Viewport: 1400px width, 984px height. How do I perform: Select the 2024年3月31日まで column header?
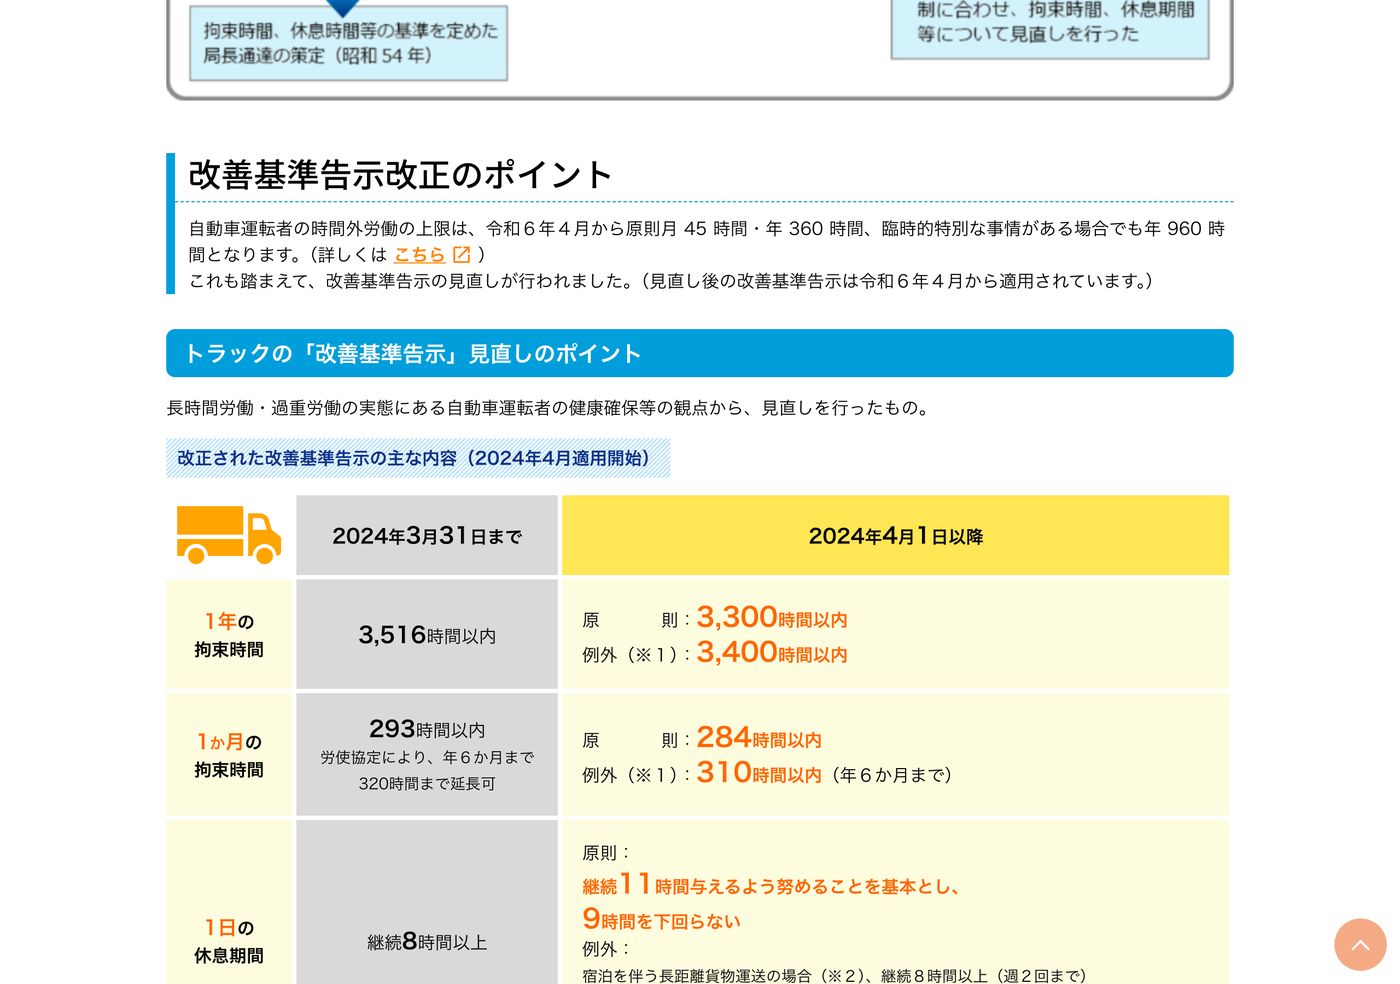click(427, 536)
